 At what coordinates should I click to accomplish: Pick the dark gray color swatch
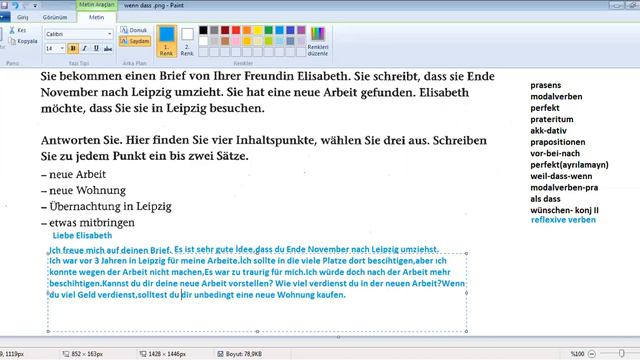pyautogui.click(x=214, y=30)
